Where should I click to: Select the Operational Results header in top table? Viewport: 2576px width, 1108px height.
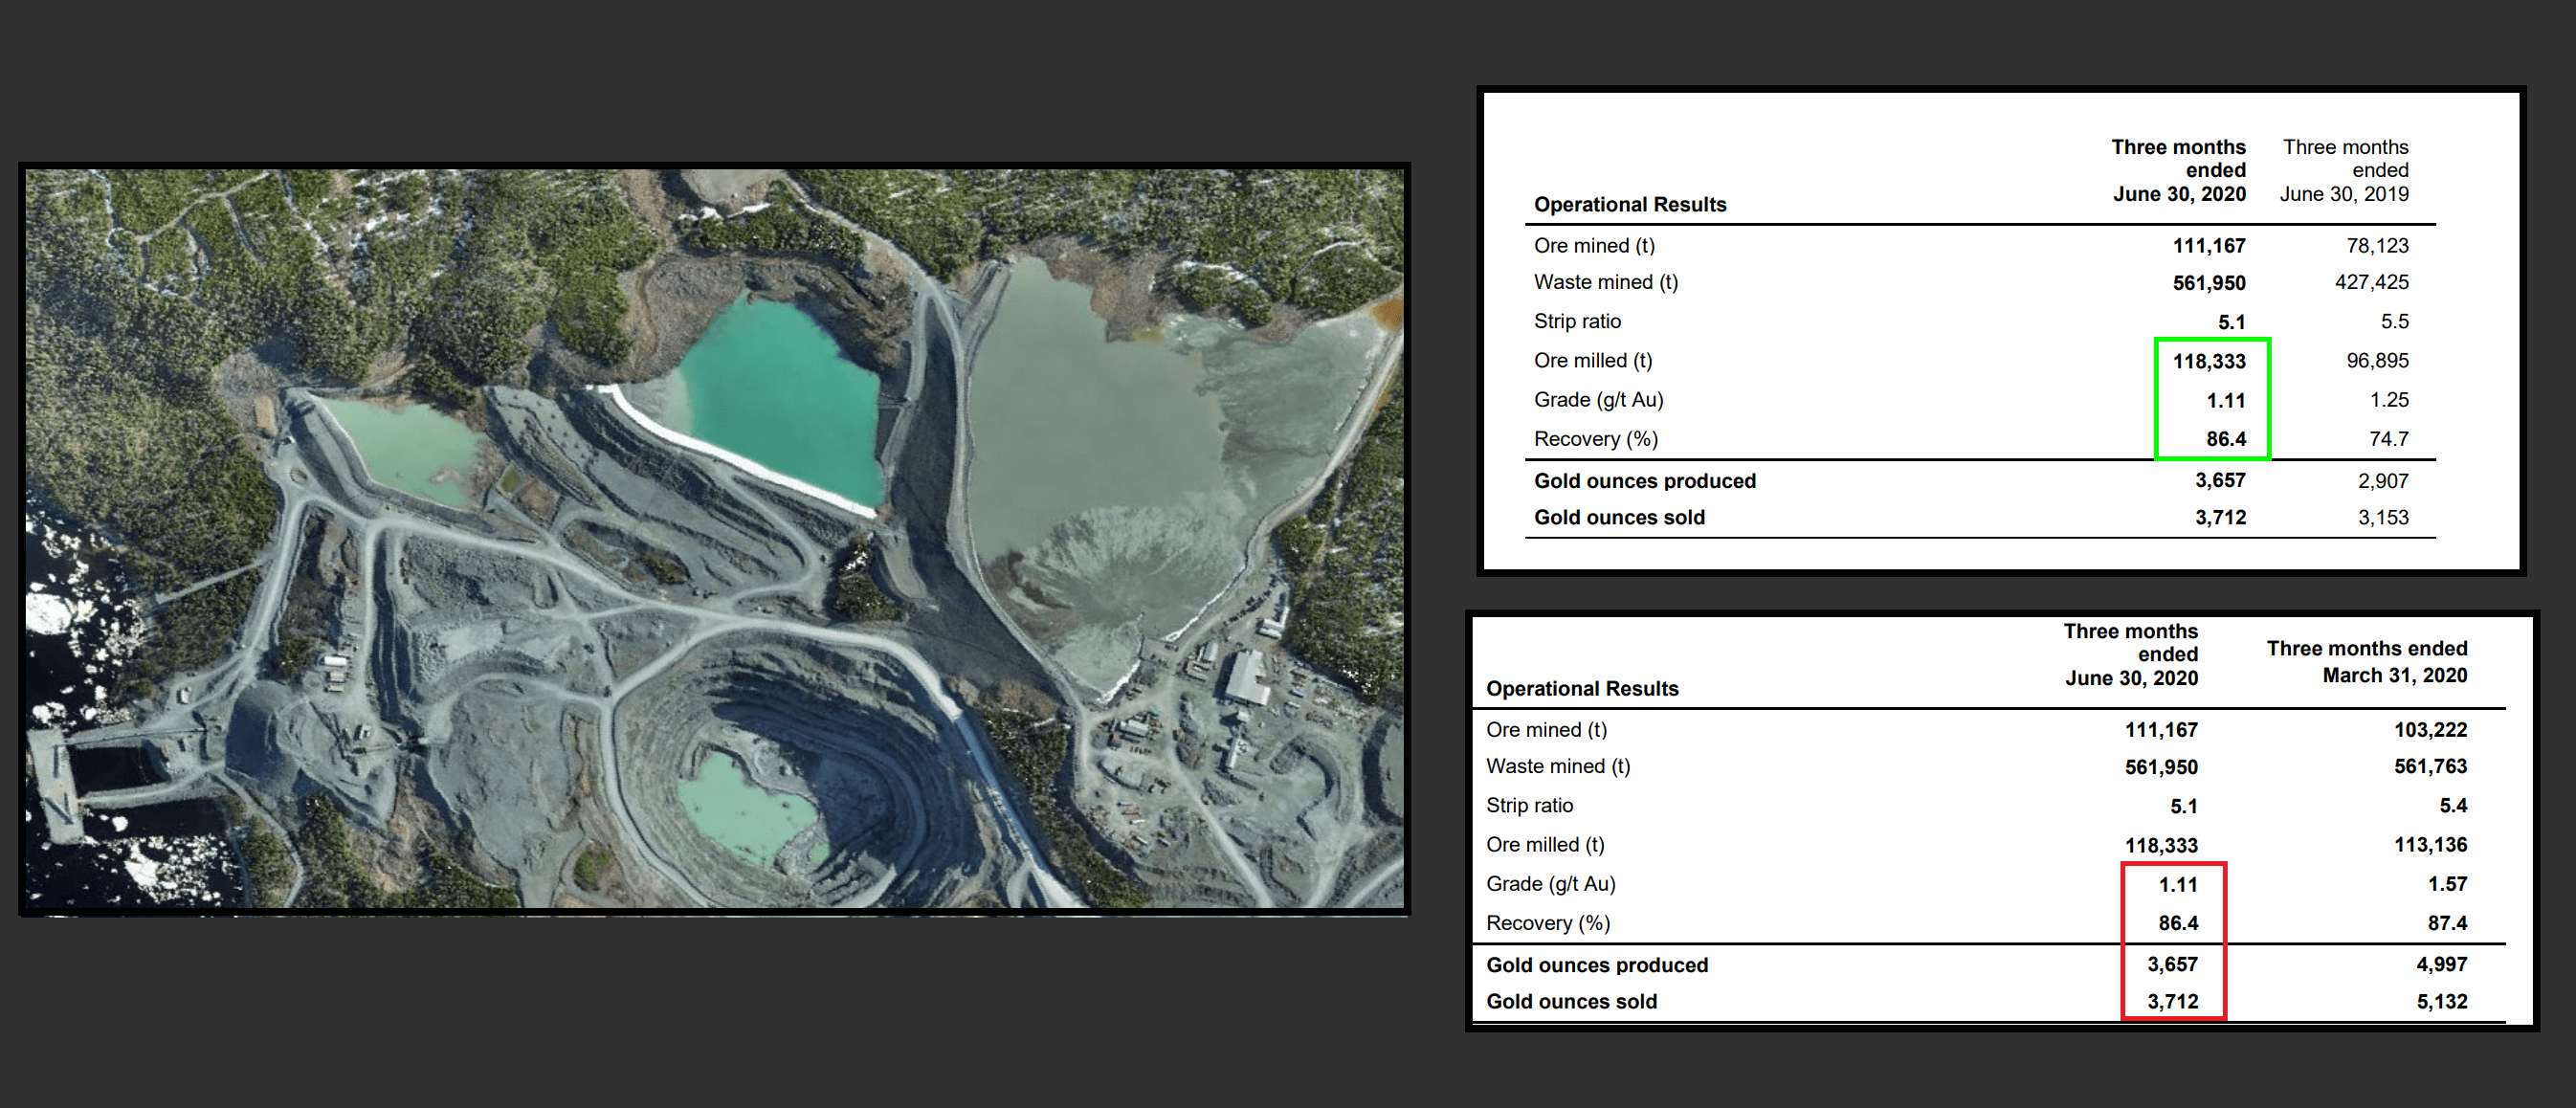pos(1629,204)
